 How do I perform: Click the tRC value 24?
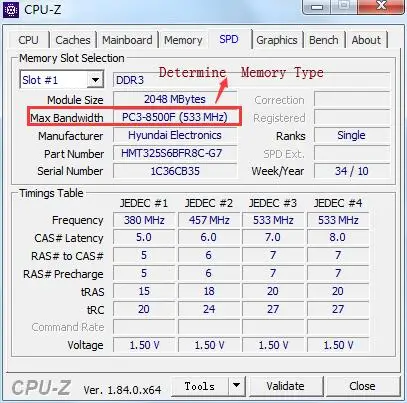[209, 309]
